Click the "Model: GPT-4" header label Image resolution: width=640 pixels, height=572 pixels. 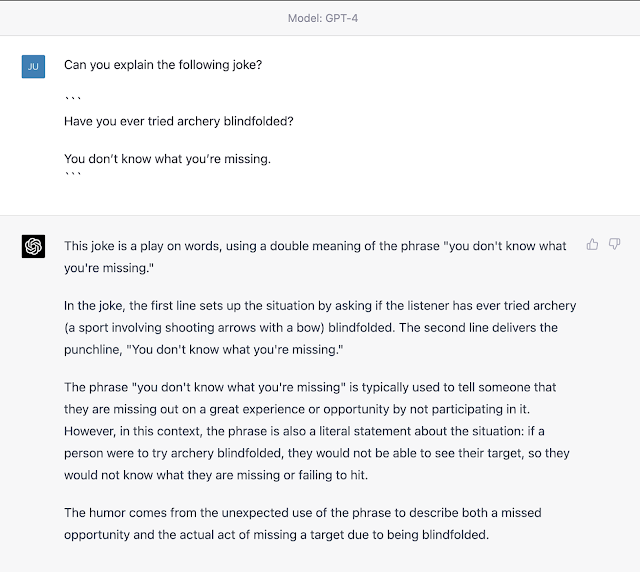[319, 18]
